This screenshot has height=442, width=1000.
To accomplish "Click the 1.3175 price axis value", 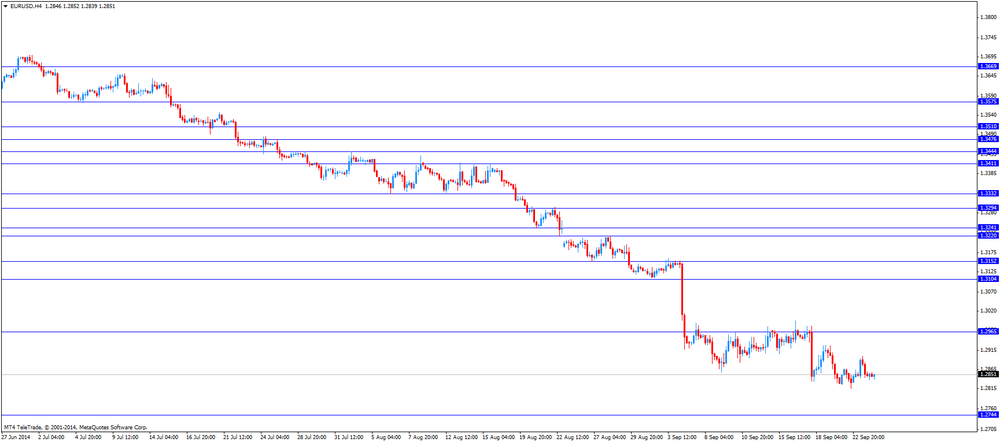I will click(989, 253).
